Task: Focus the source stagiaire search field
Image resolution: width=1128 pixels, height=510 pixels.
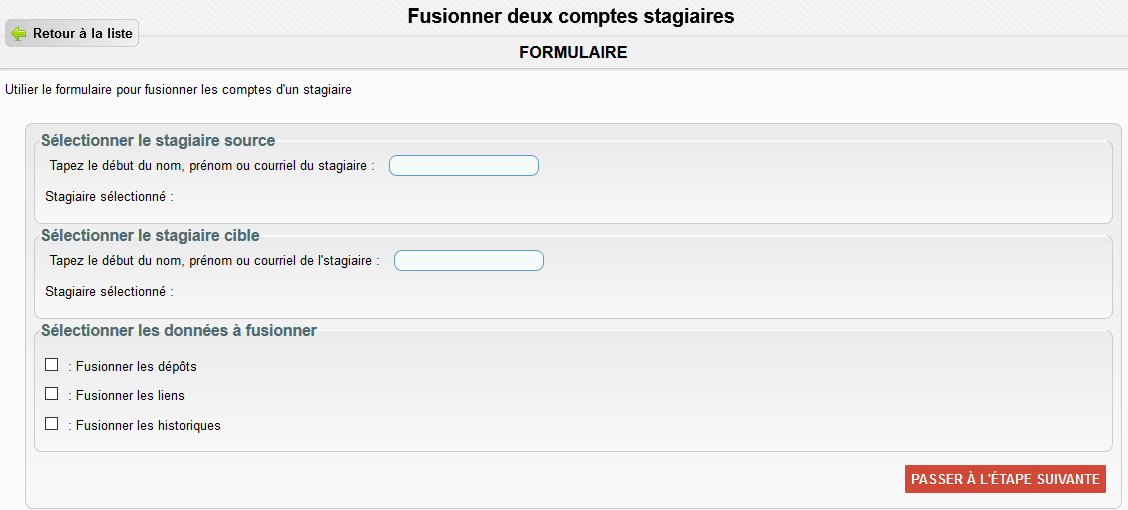Action: [464, 166]
